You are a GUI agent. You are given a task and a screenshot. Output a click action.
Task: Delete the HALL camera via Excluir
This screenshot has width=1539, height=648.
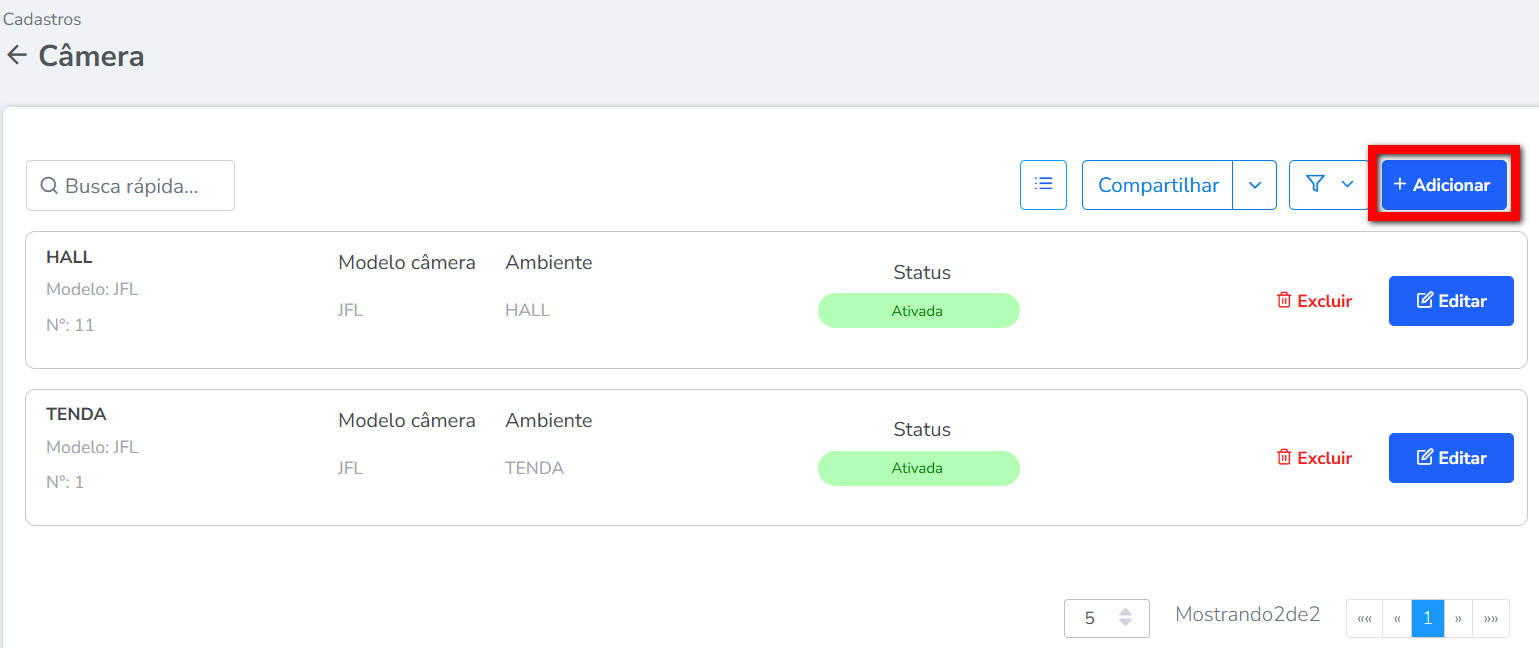coord(1314,301)
